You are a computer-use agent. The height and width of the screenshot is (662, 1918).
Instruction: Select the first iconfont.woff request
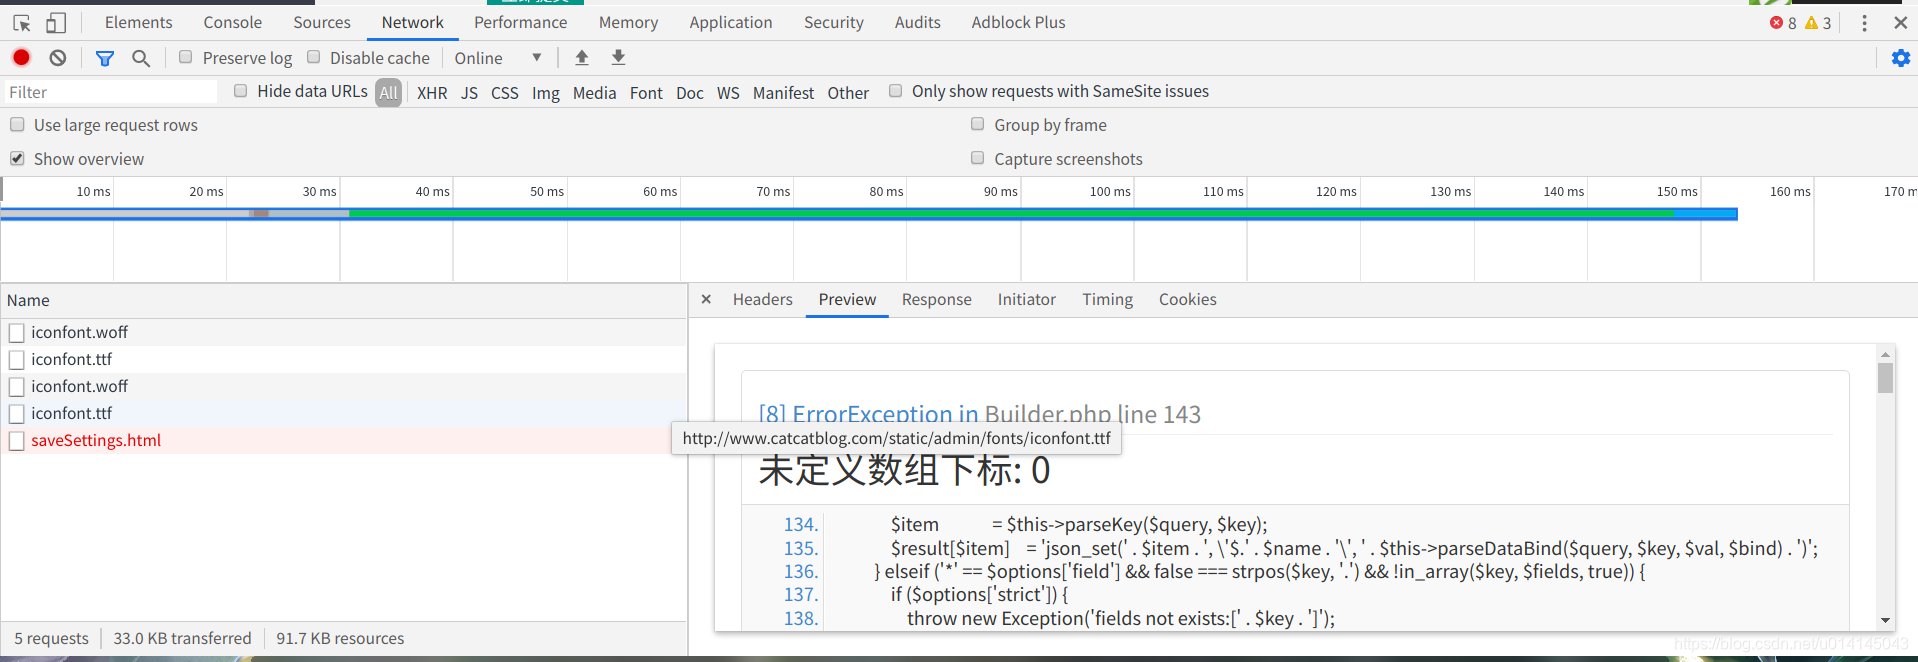coord(343,332)
